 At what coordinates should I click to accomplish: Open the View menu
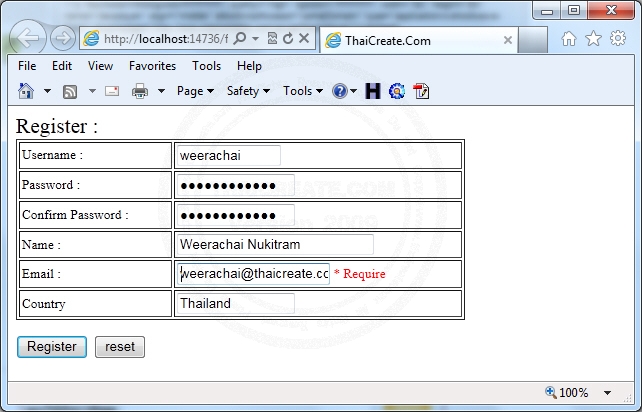(100, 66)
